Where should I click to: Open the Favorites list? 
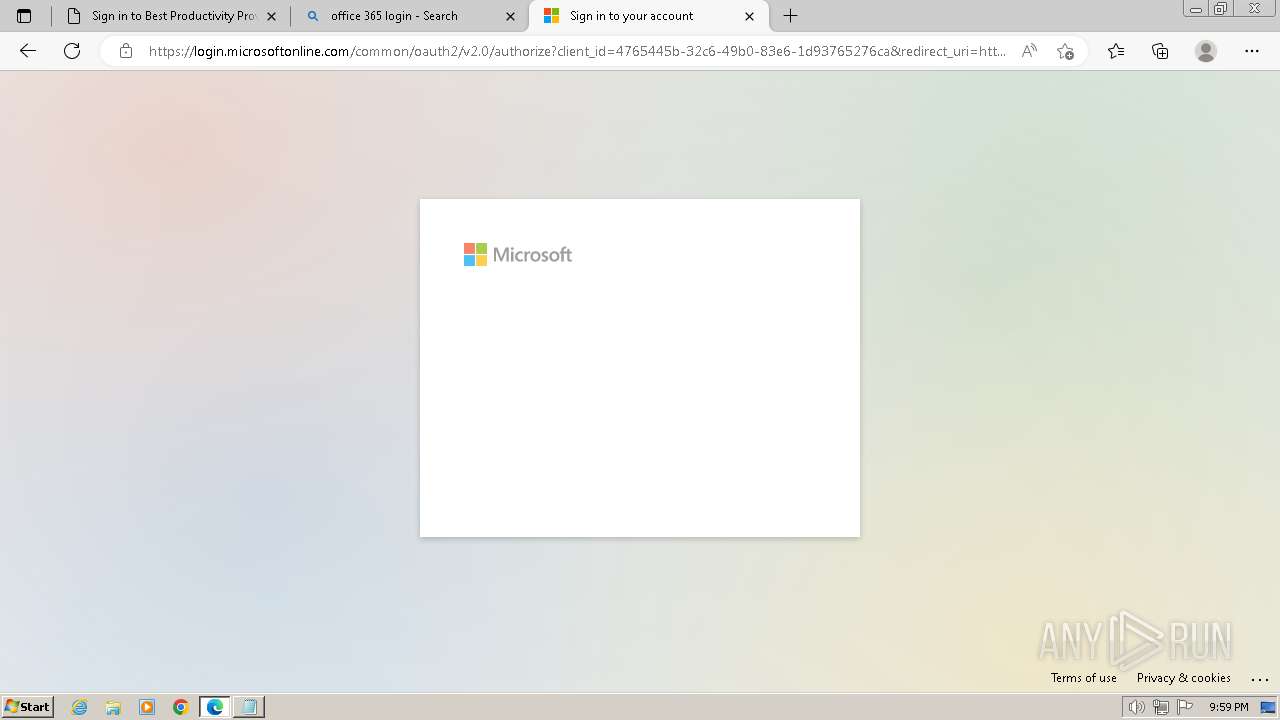point(1116,51)
